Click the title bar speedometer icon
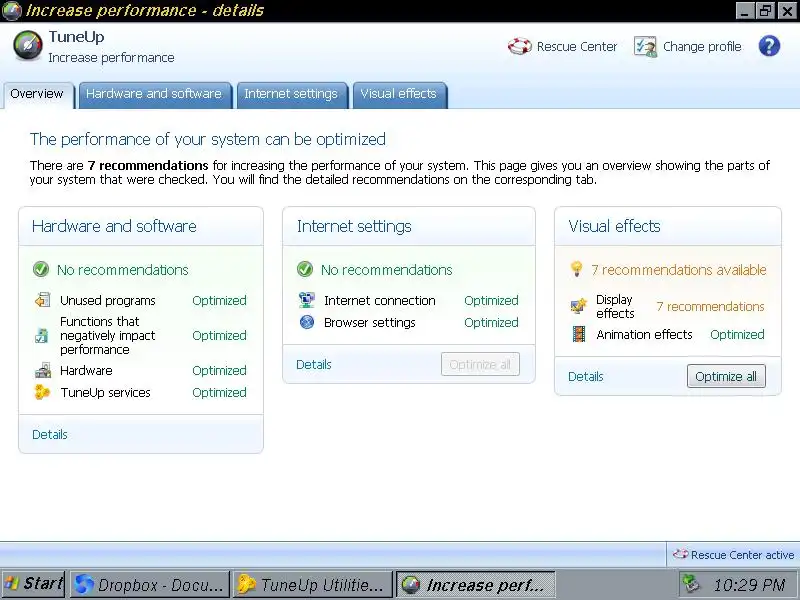The width and height of the screenshot is (800, 600). (x=12, y=11)
